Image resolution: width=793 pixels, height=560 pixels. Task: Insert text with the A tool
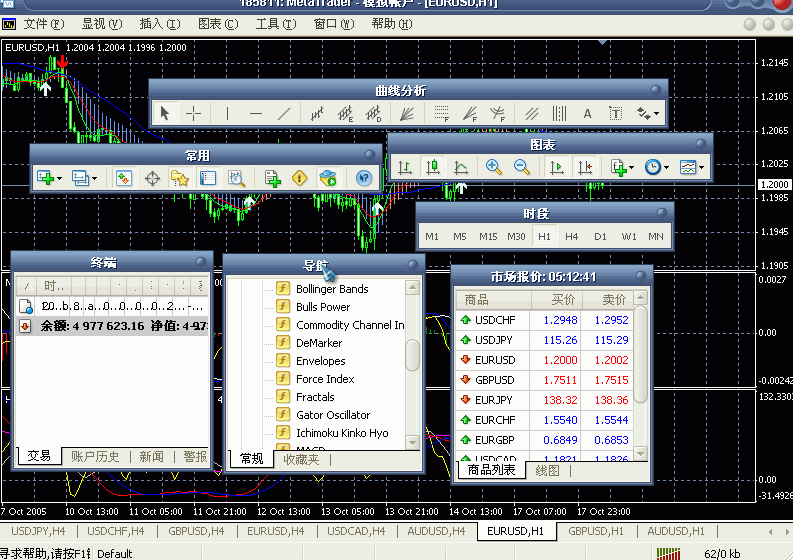(587, 113)
